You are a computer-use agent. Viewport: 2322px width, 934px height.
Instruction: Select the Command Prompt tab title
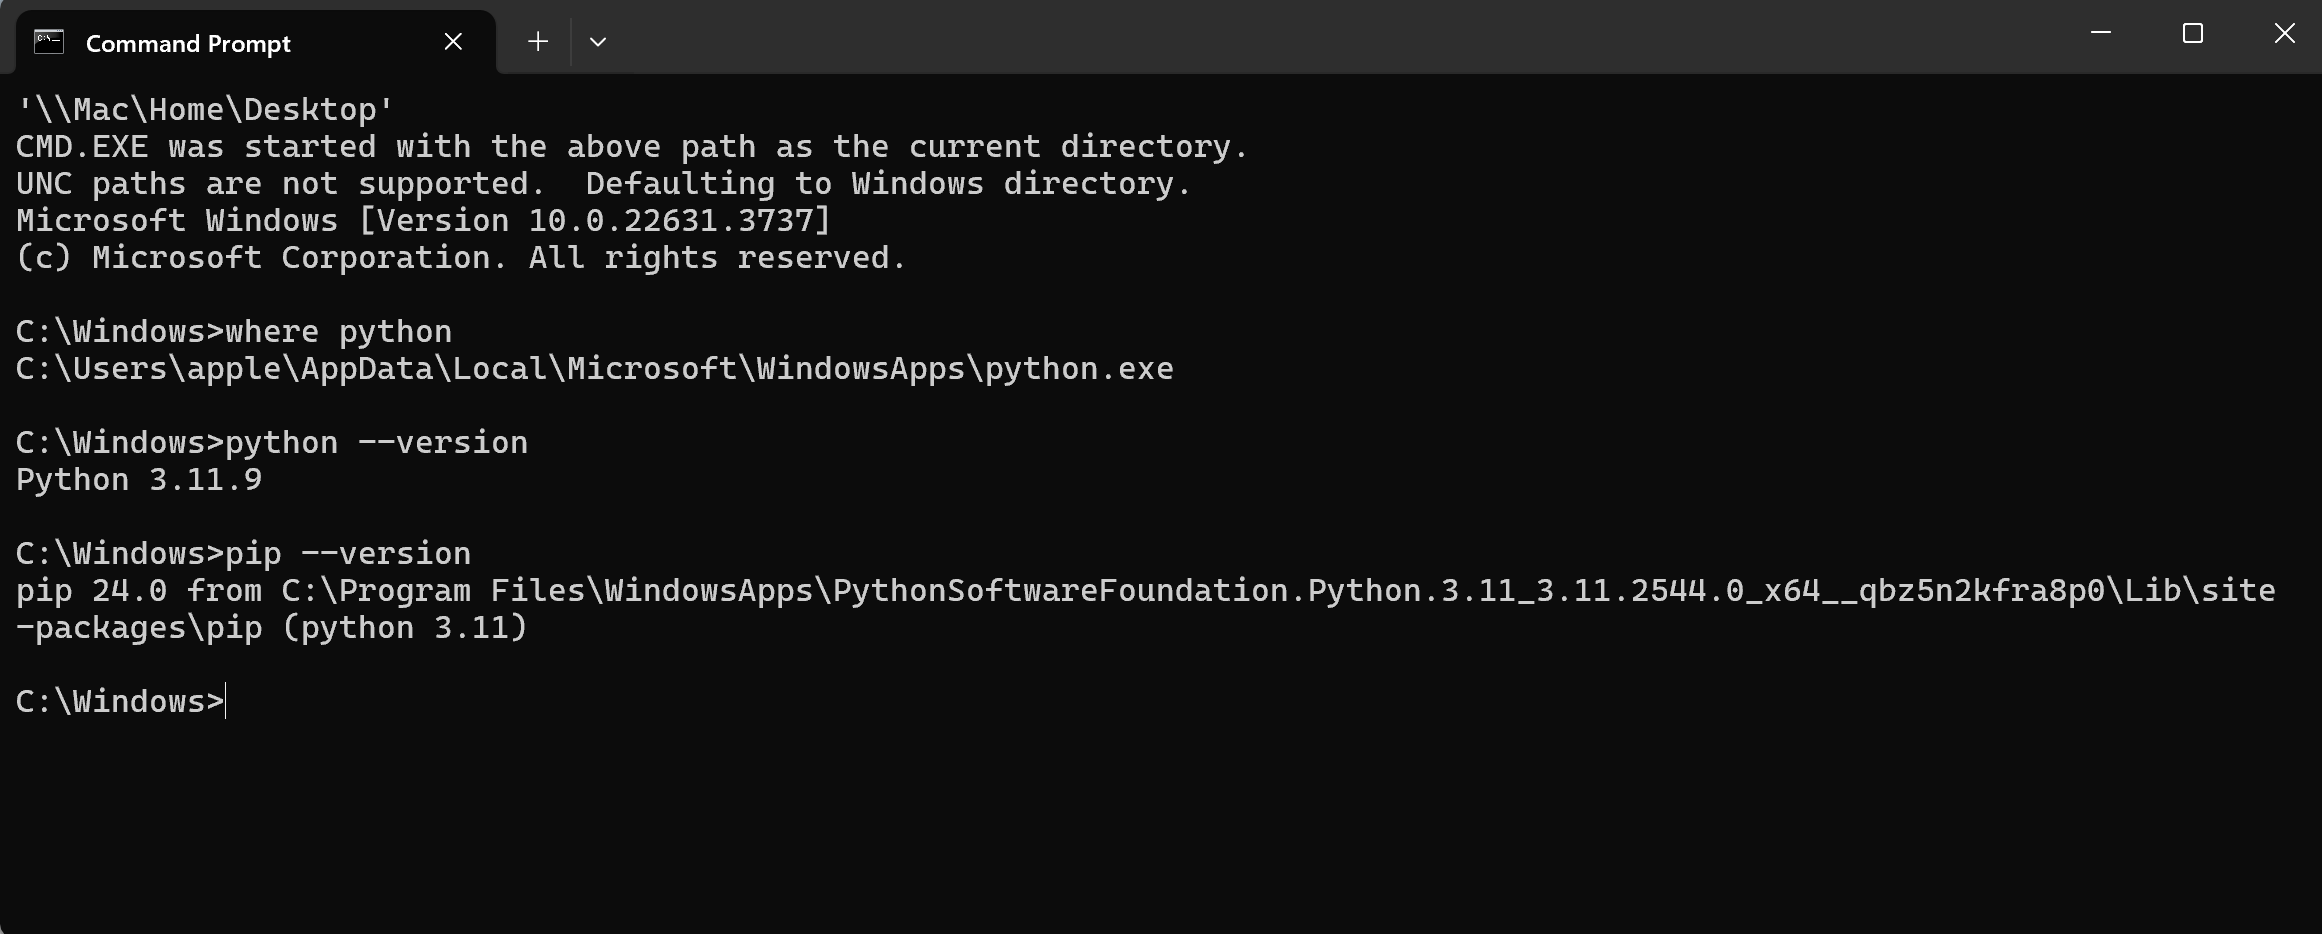(188, 43)
